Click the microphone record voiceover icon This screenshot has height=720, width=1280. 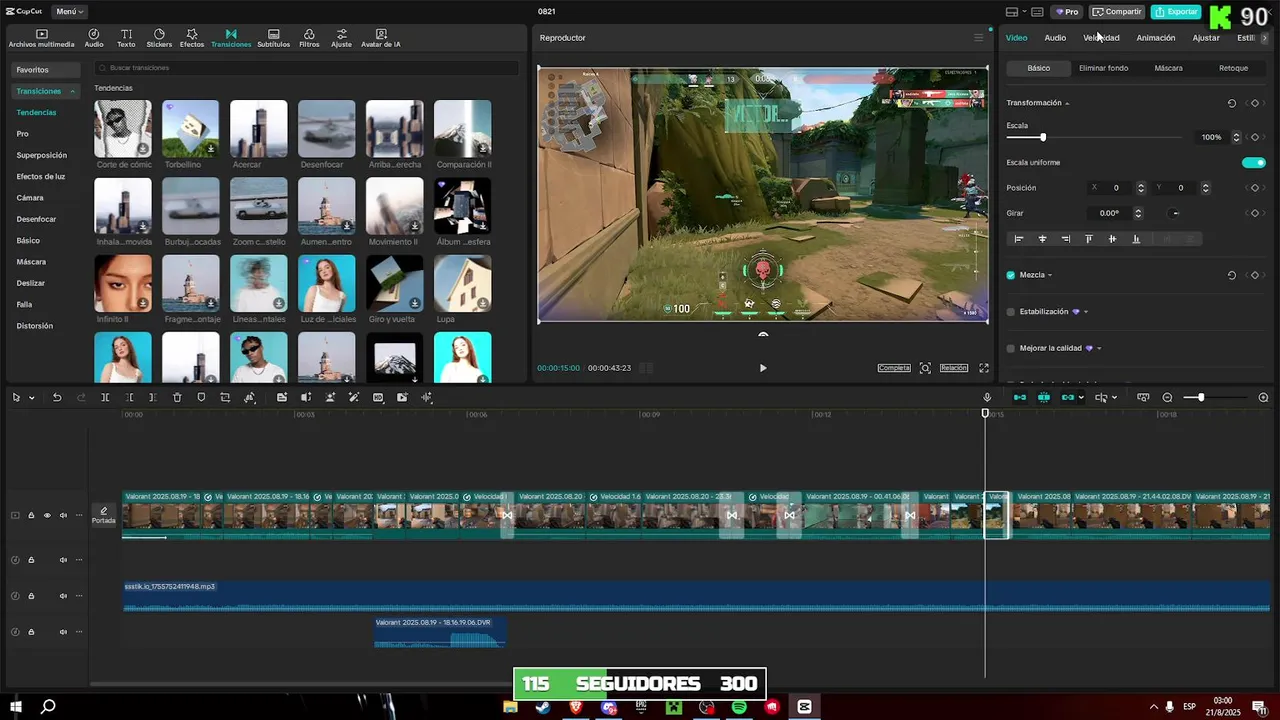click(987, 397)
